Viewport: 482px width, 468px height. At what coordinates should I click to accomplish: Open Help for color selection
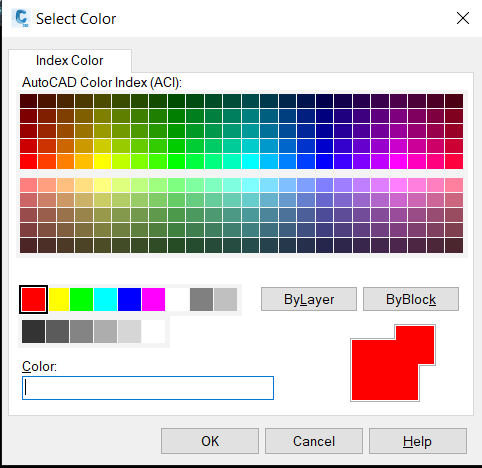[x=418, y=441]
